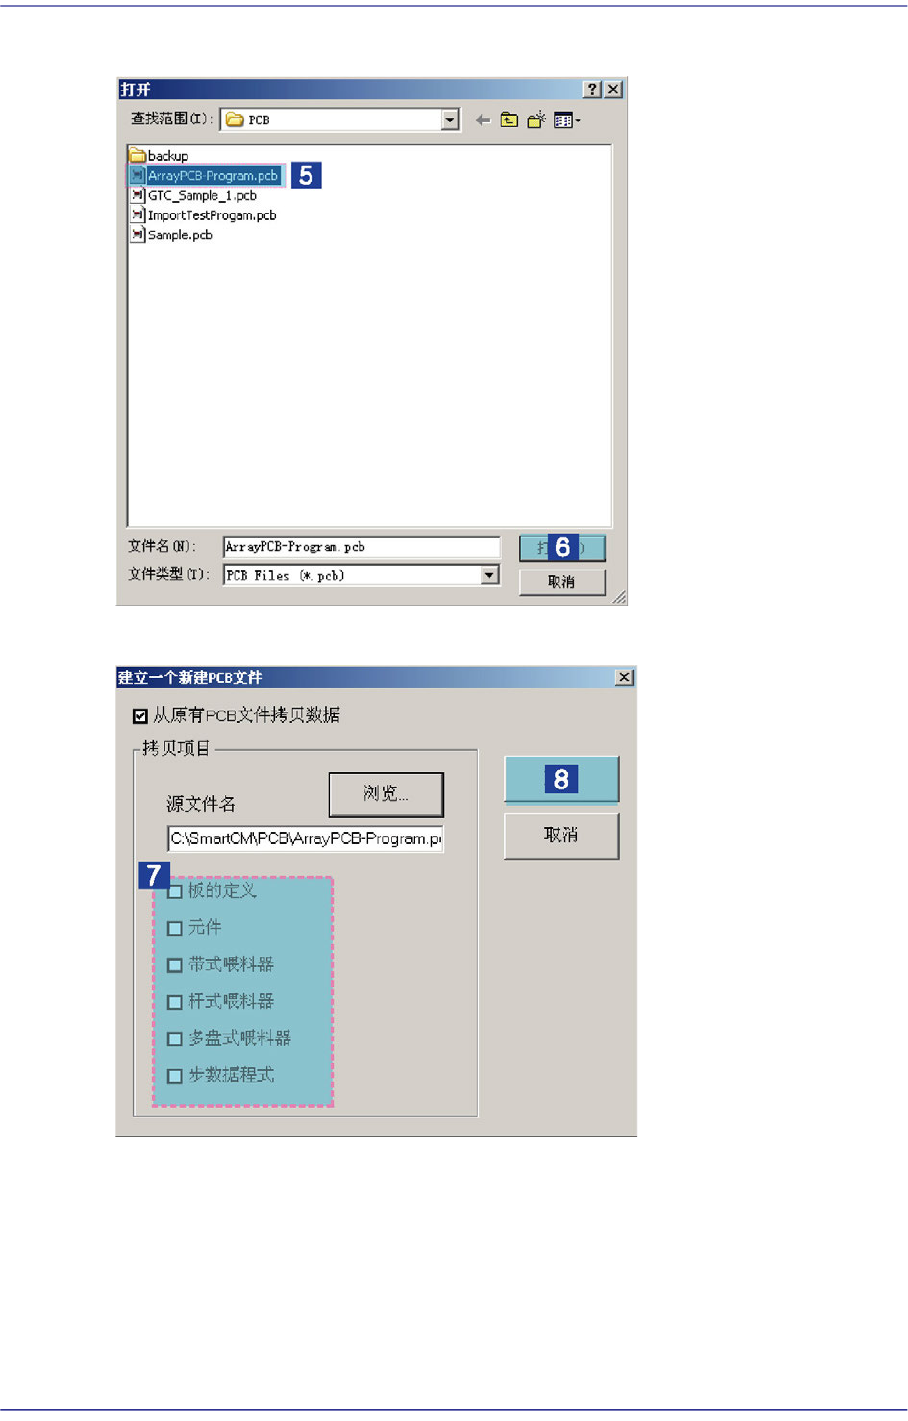
Task: Go up one folder level icon
Action: click(x=510, y=120)
